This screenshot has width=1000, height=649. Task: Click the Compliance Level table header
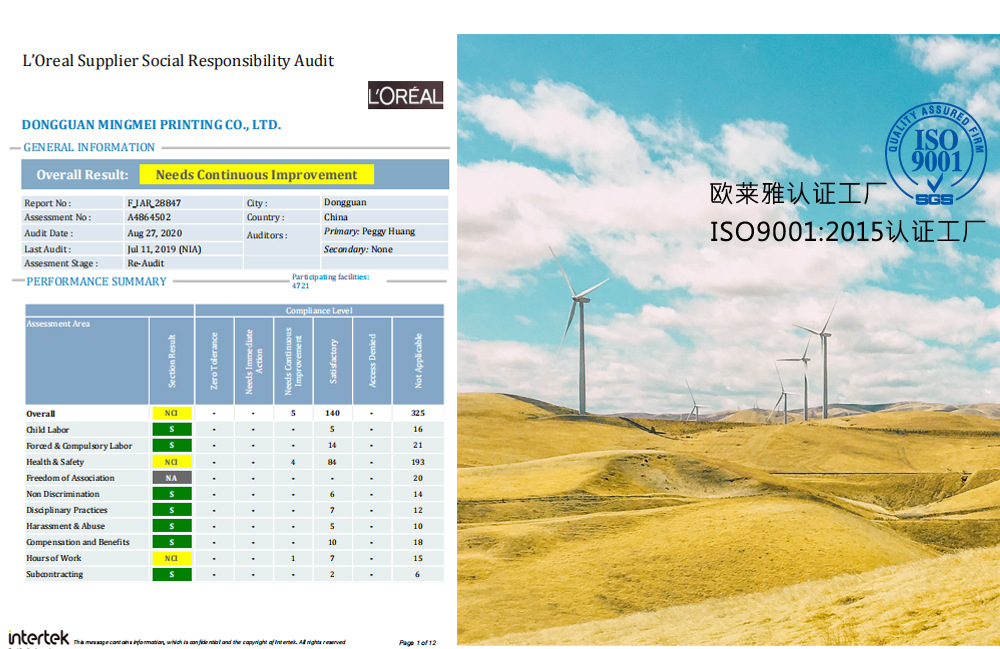click(x=319, y=311)
